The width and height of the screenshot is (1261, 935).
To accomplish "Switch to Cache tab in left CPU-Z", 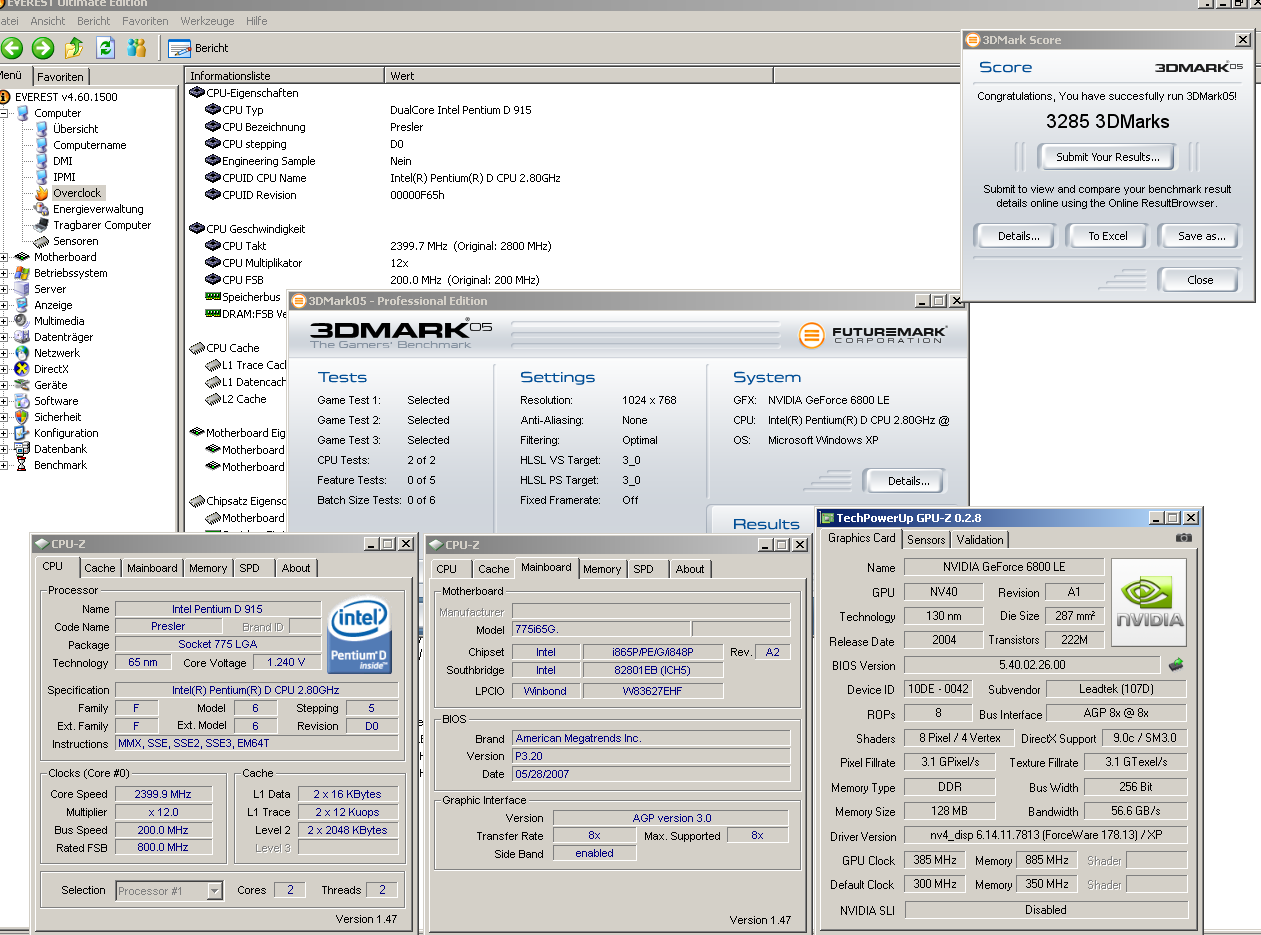I will tap(99, 568).
